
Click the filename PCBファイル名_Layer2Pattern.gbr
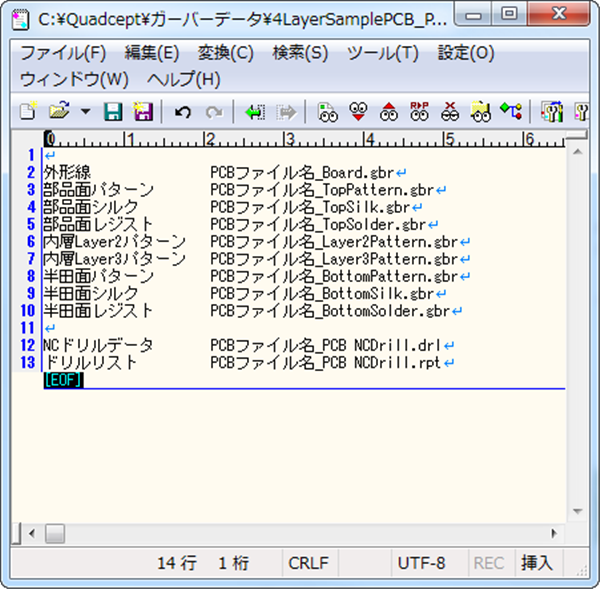coord(334,241)
